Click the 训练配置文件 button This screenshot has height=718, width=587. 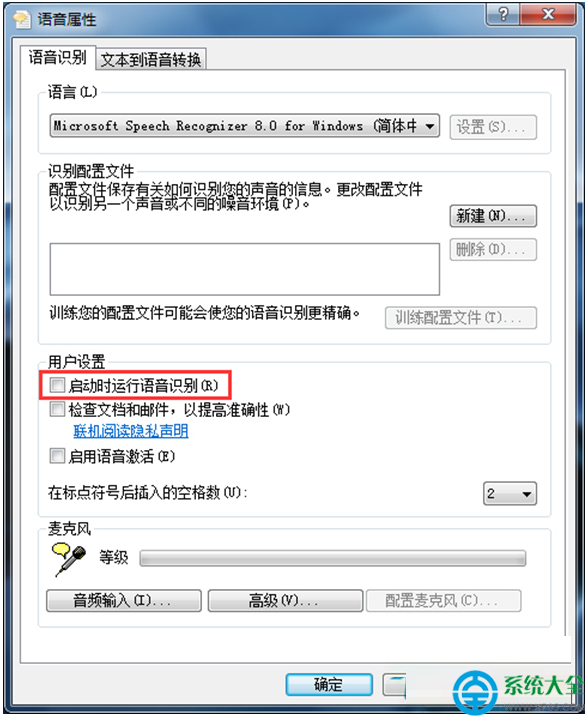pos(461,317)
